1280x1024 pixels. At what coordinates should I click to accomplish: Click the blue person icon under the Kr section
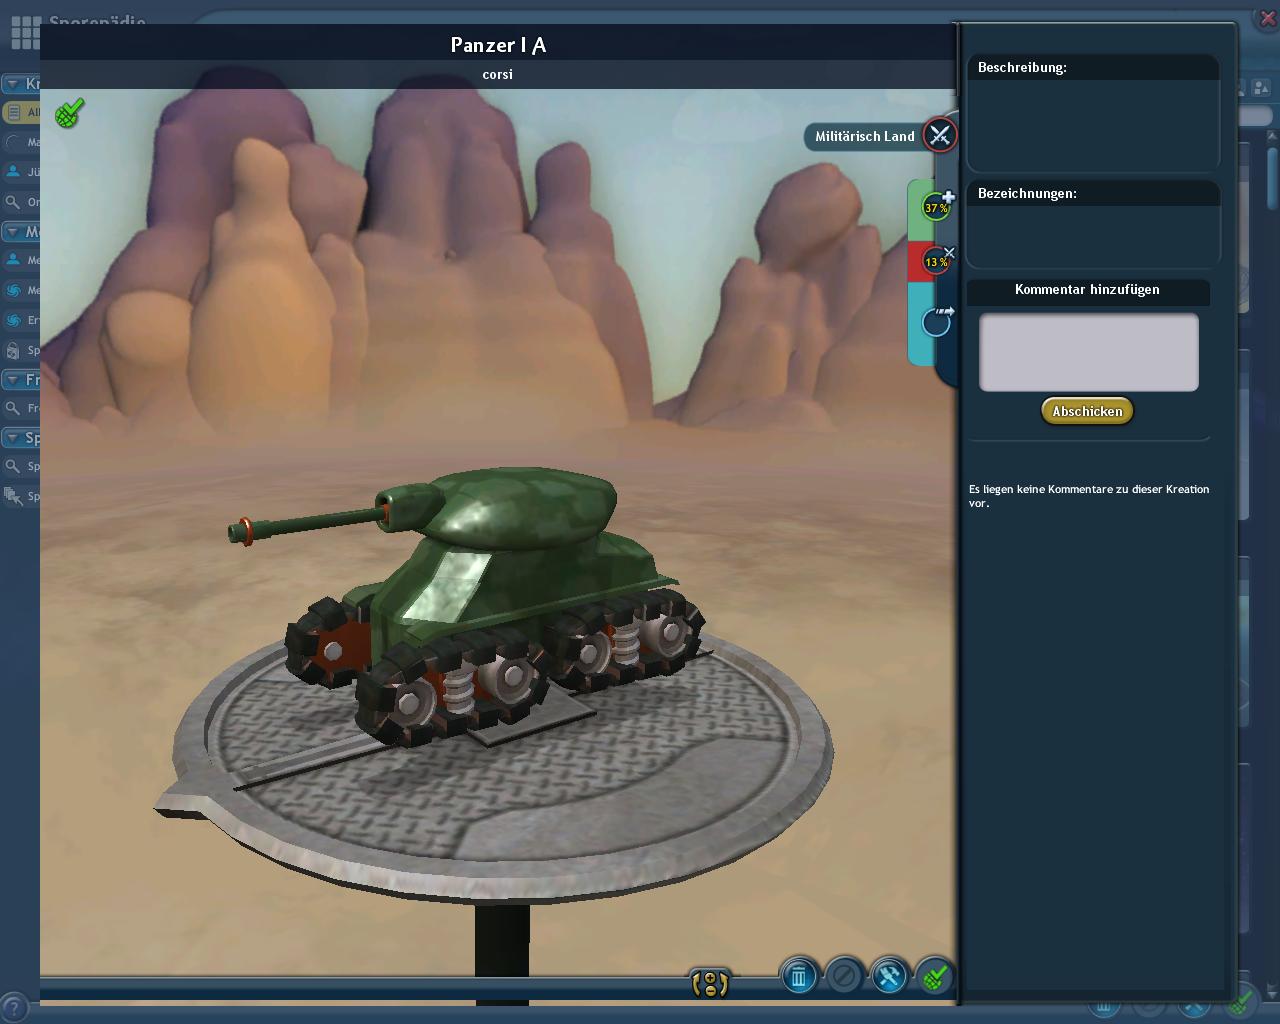(13, 172)
